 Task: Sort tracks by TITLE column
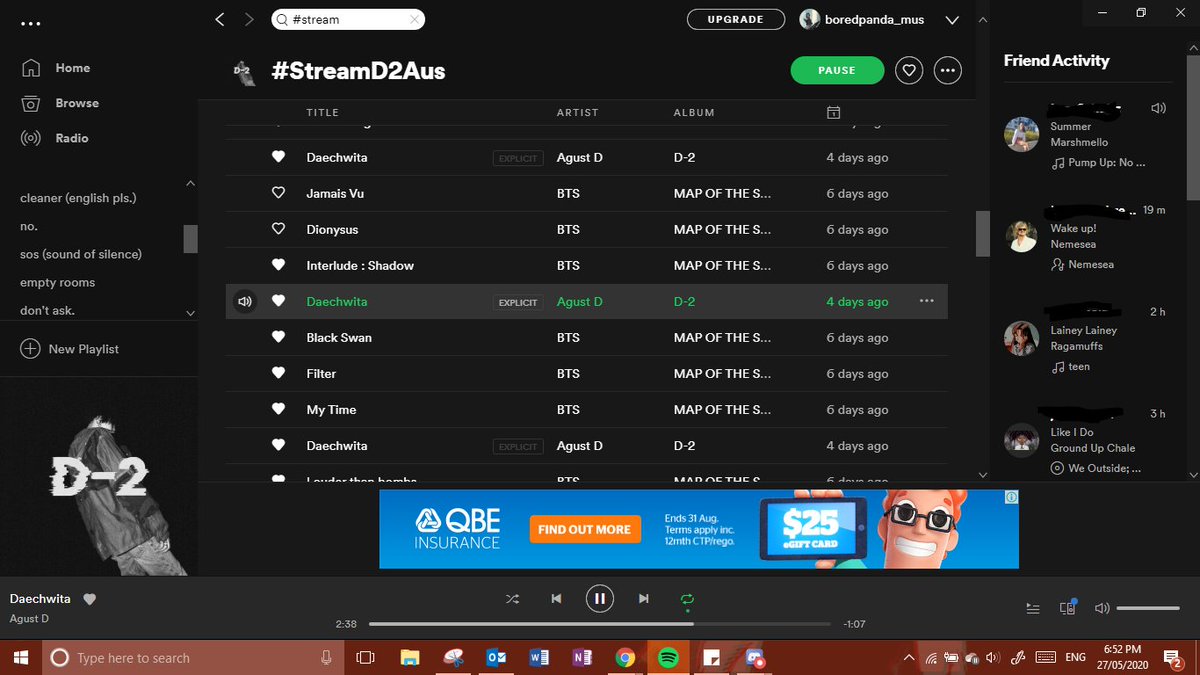[x=322, y=113]
